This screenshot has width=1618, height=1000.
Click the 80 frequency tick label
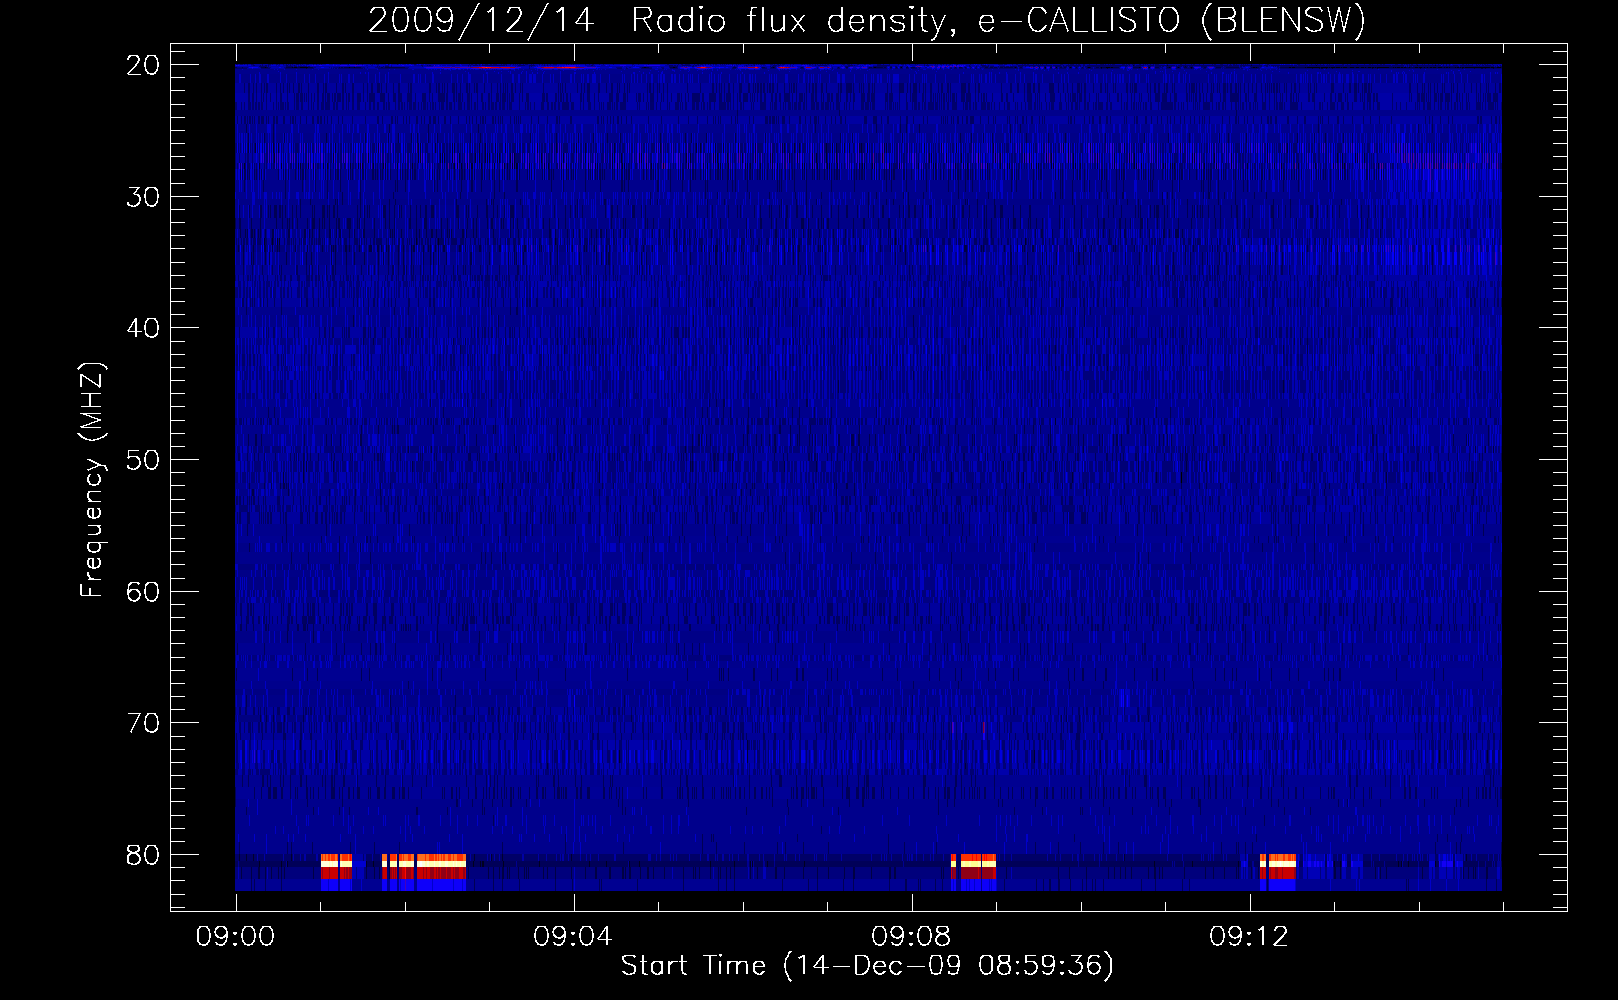[x=142, y=855]
